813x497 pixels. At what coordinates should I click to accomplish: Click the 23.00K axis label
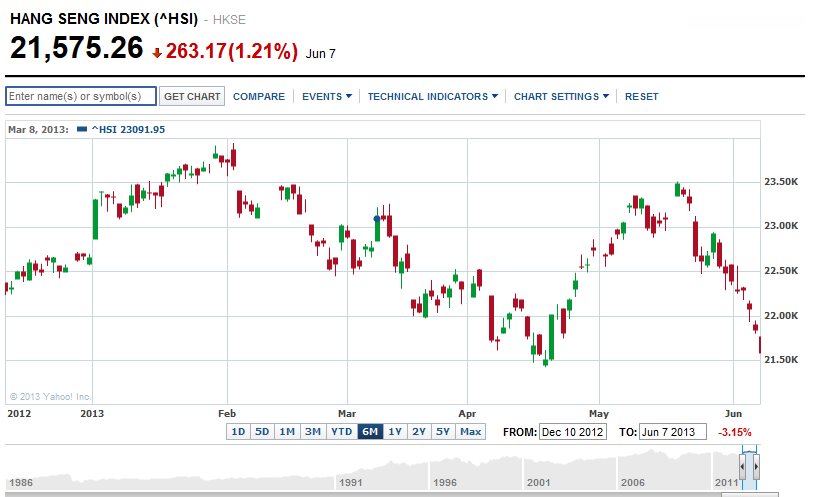coord(781,225)
